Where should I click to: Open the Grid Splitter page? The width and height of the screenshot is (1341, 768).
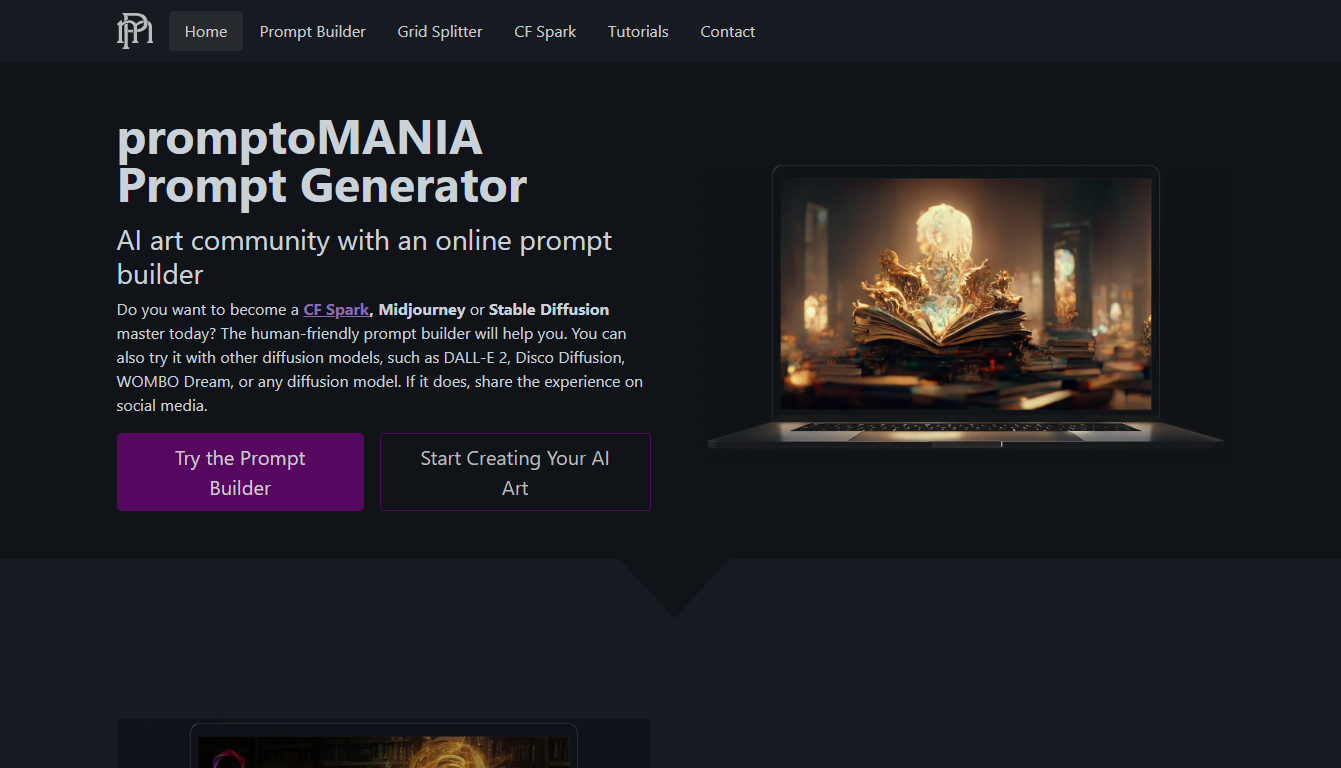pos(440,31)
